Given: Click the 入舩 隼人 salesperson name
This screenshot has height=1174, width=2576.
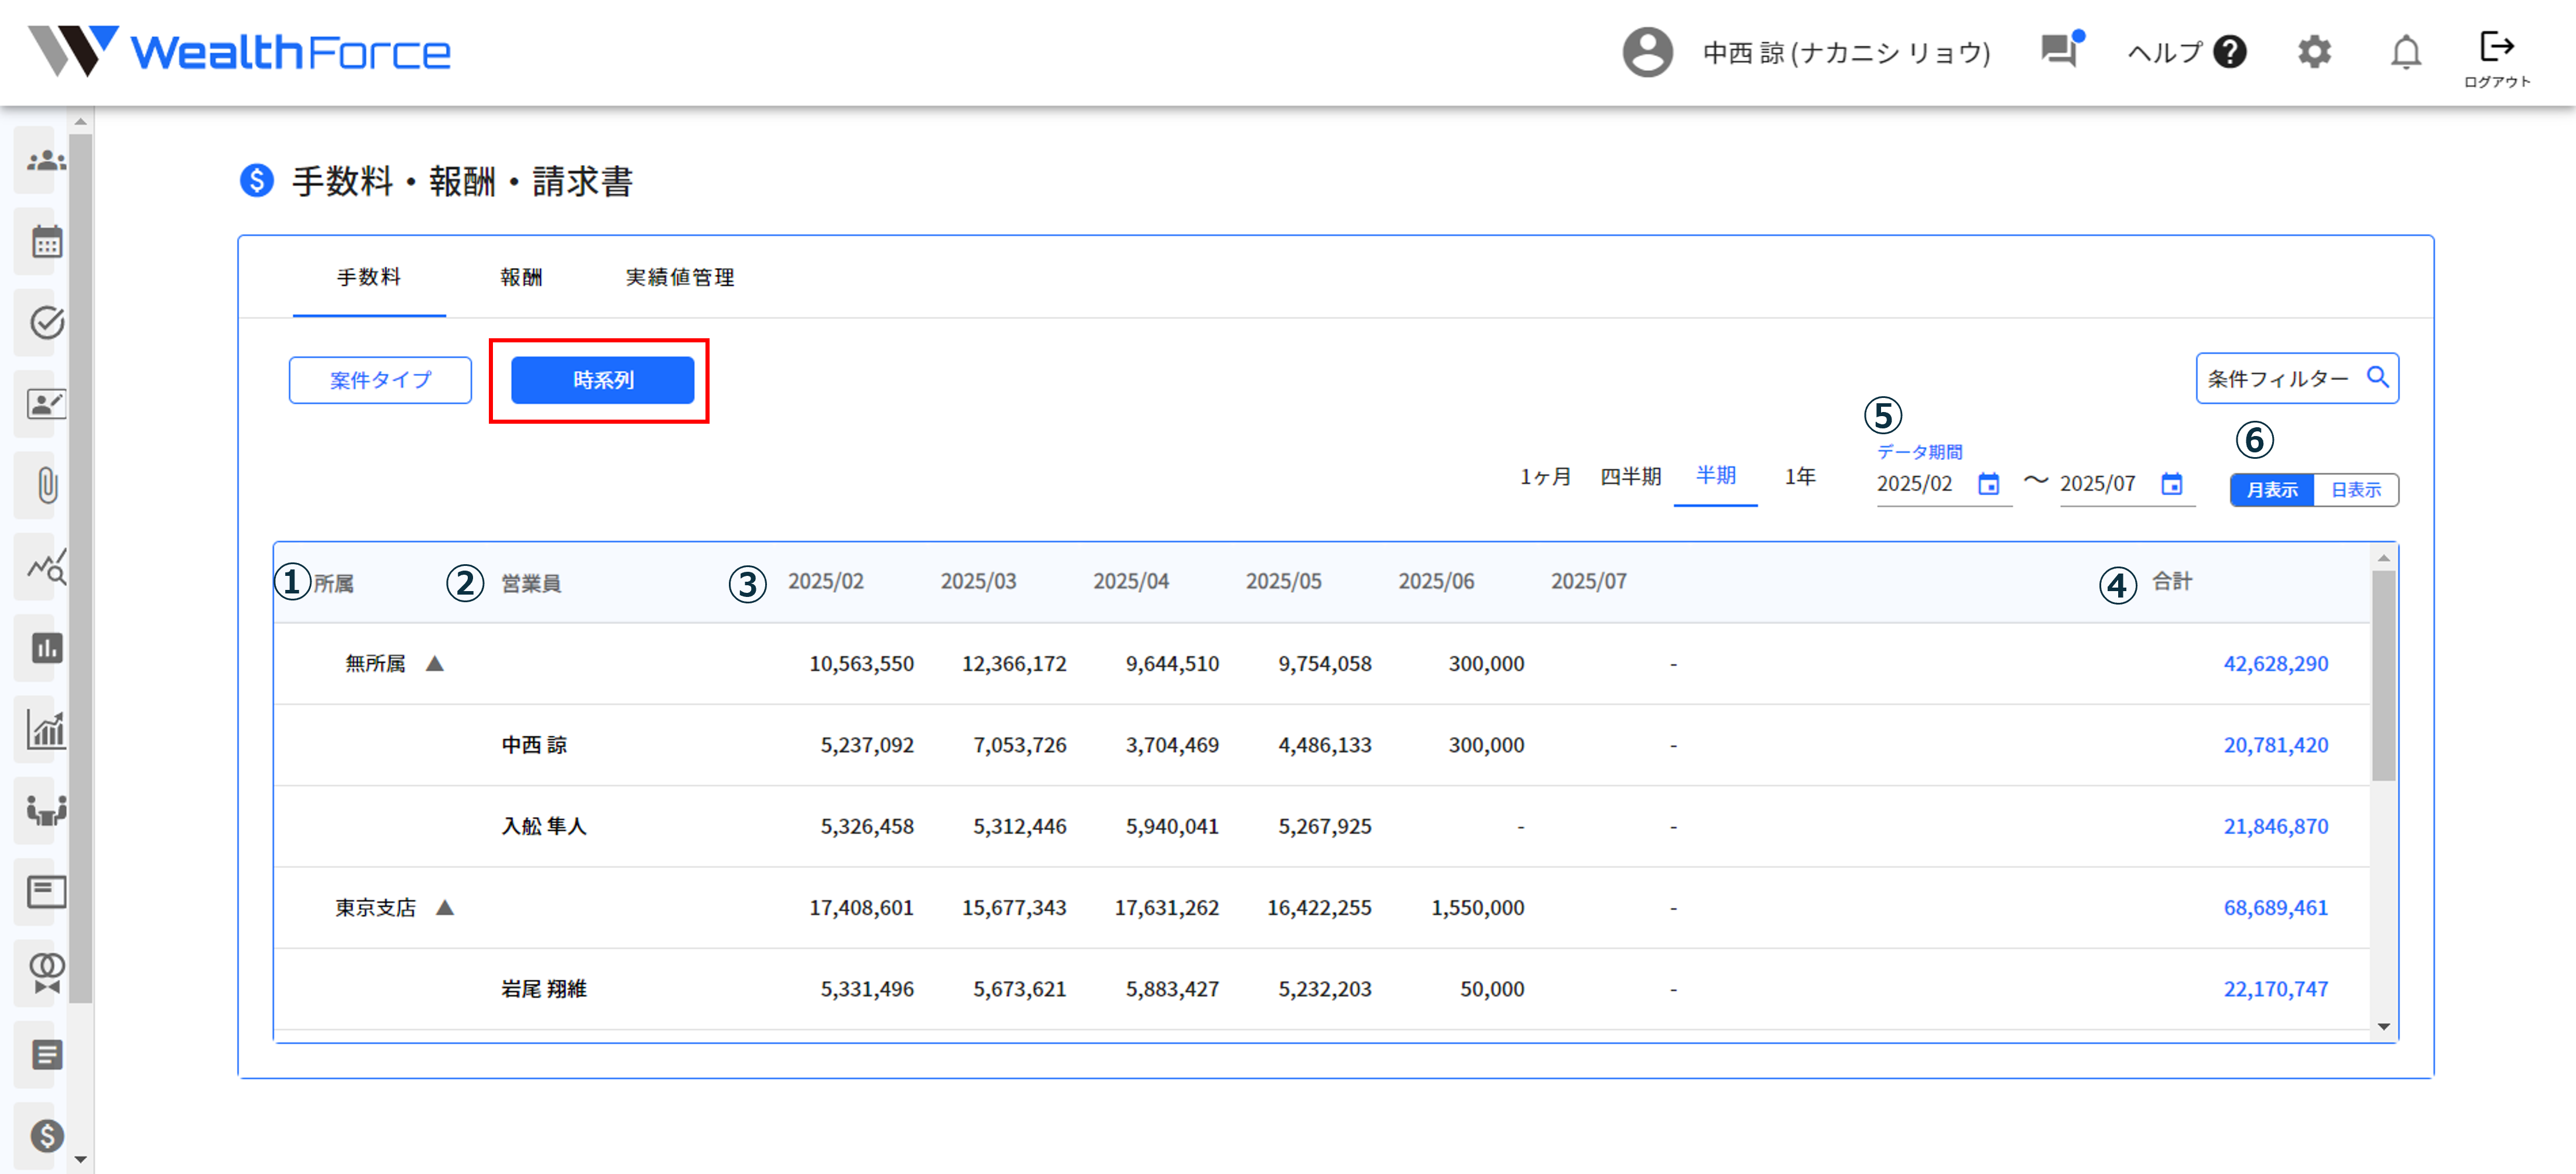Looking at the screenshot, I should 543,826.
